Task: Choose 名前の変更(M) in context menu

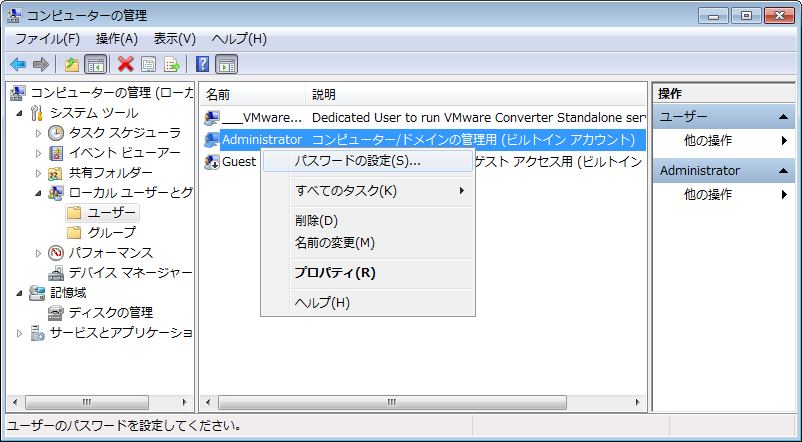Action: click(x=368, y=242)
